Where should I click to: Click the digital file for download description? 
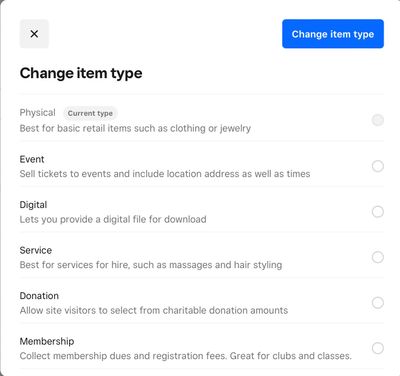coord(113,219)
